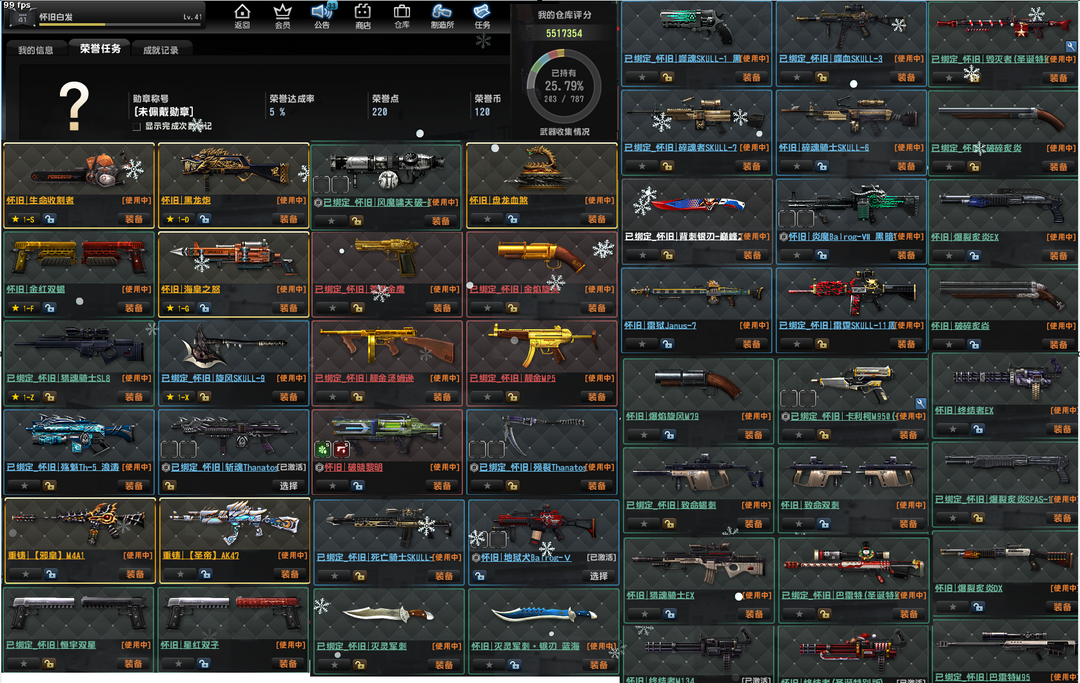The width and height of the screenshot is (1080, 683).
Task: Click the player level 41 rank badge
Action: 23,17
